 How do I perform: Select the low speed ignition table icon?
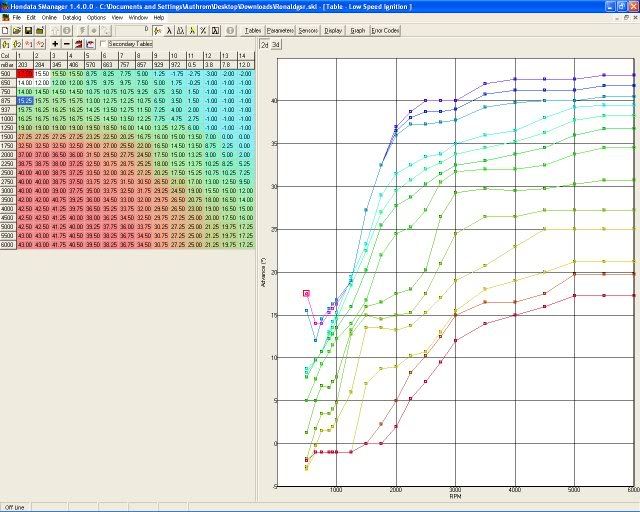(x=8, y=45)
